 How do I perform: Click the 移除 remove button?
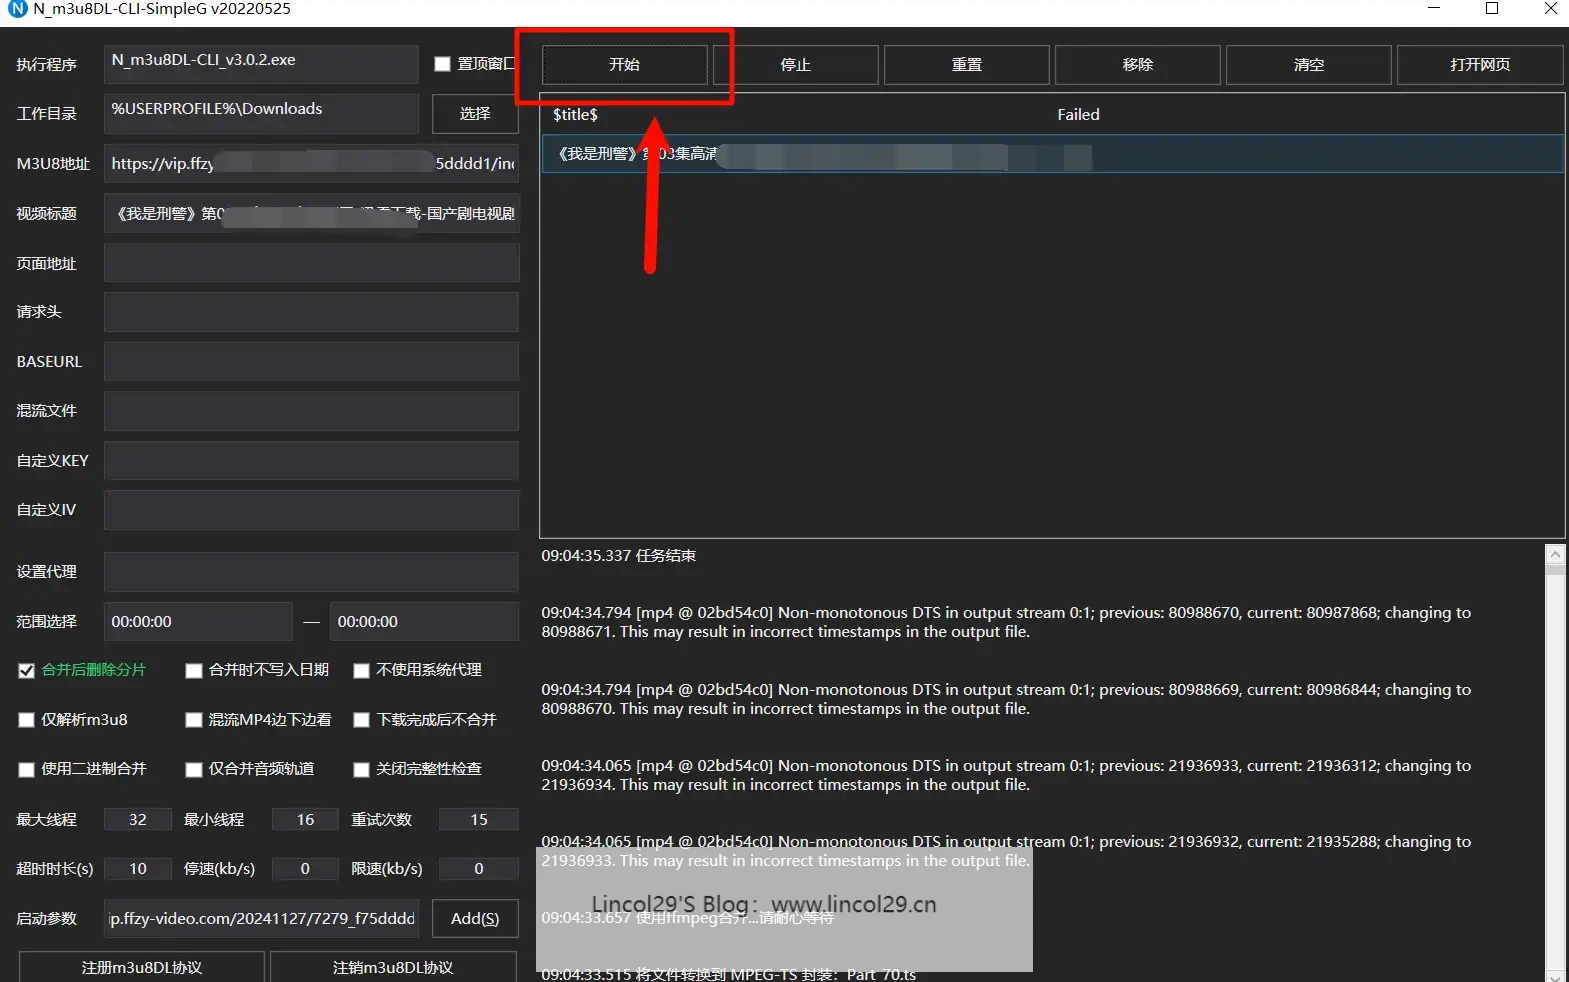pos(1137,65)
